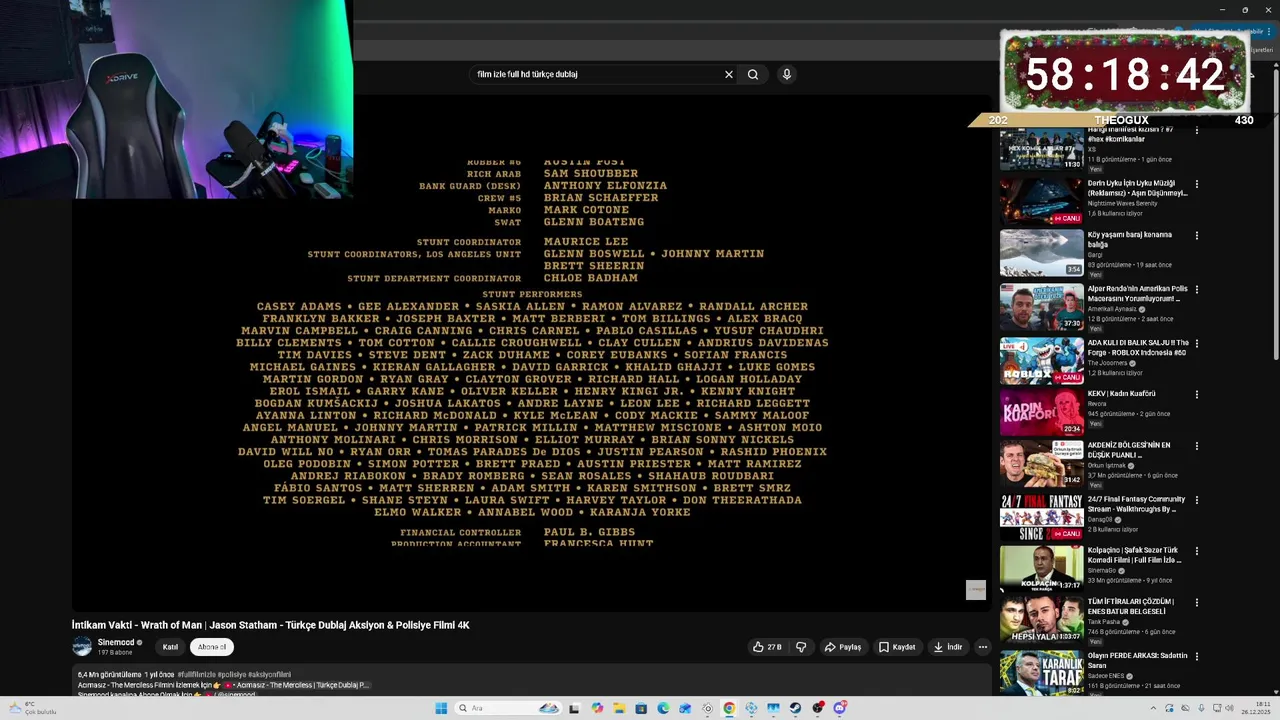This screenshot has height=720, width=1280.
Task: Open Kolpaçino film thumbnail
Action: [1041, 568]
